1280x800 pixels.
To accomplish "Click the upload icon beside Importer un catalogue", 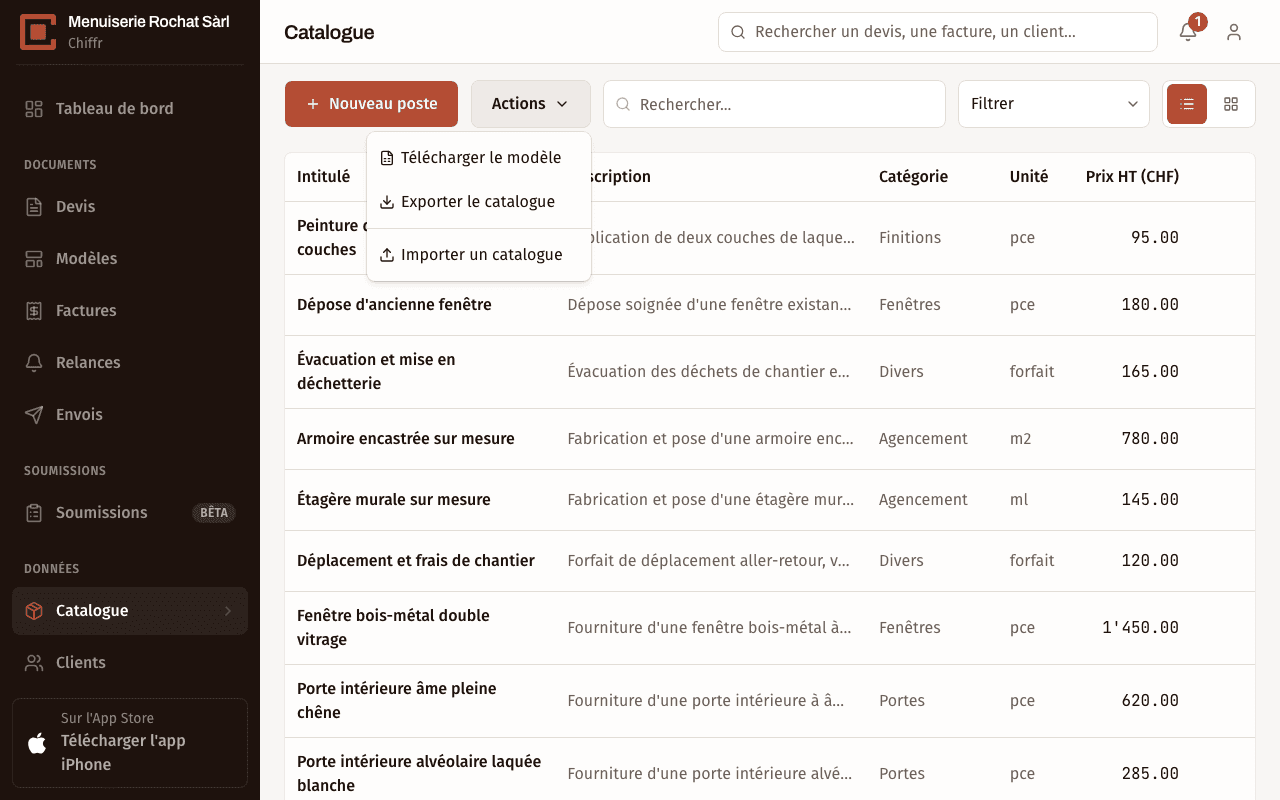I will point(387,255).
